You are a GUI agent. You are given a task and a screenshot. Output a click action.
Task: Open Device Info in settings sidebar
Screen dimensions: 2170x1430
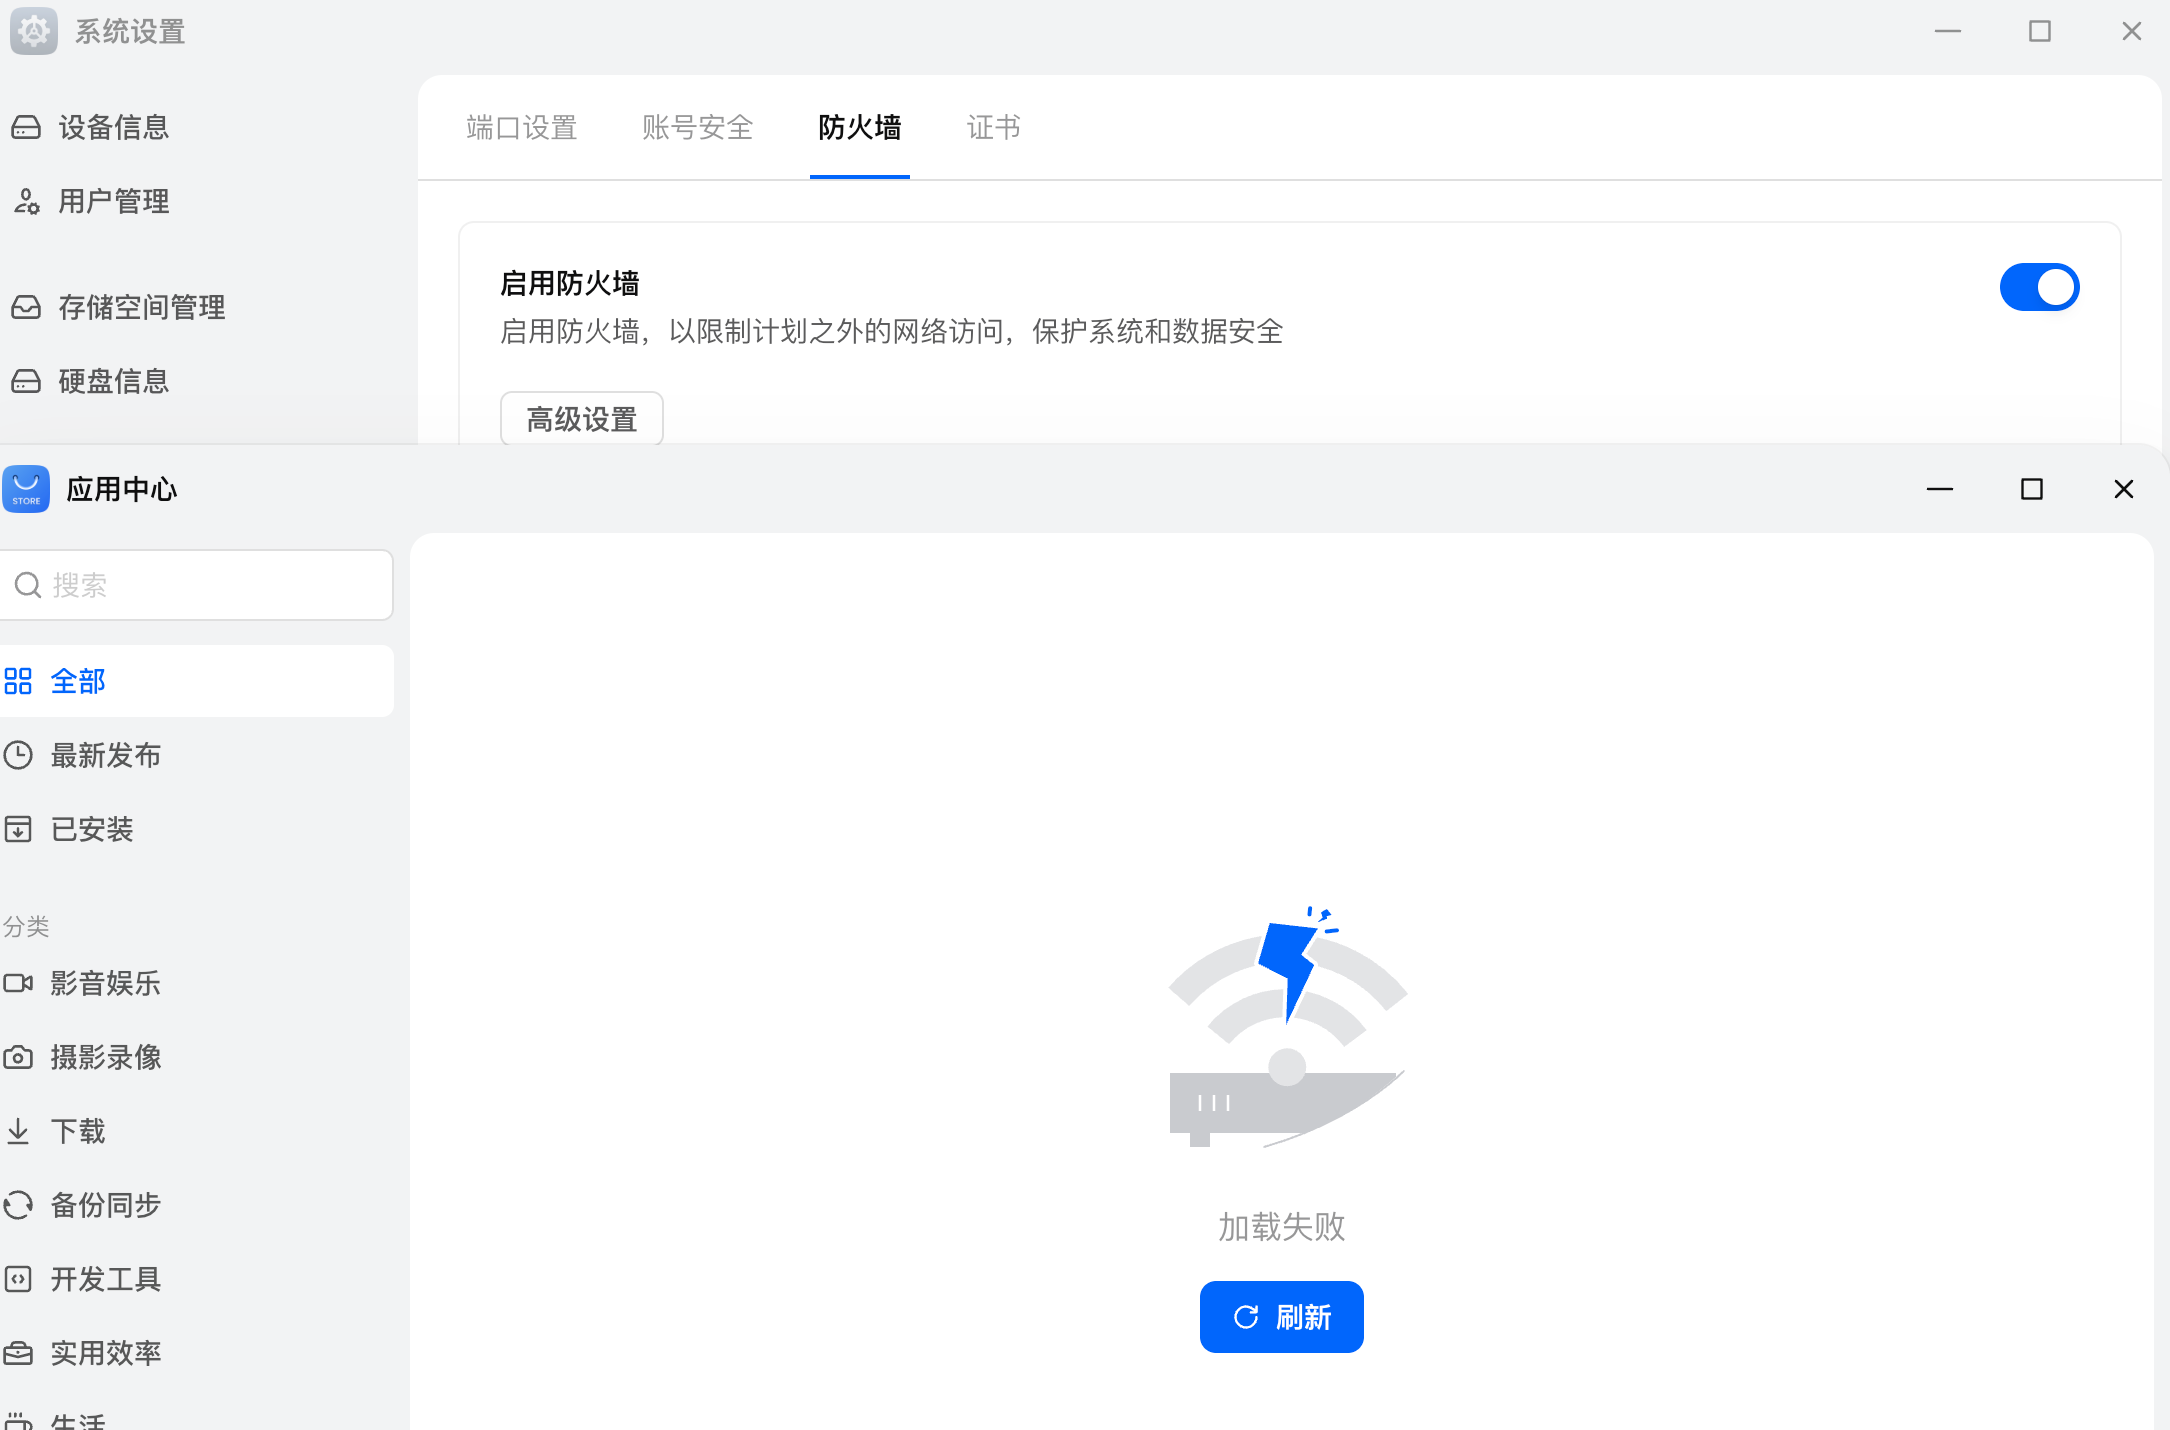click(x=112, y=127)
